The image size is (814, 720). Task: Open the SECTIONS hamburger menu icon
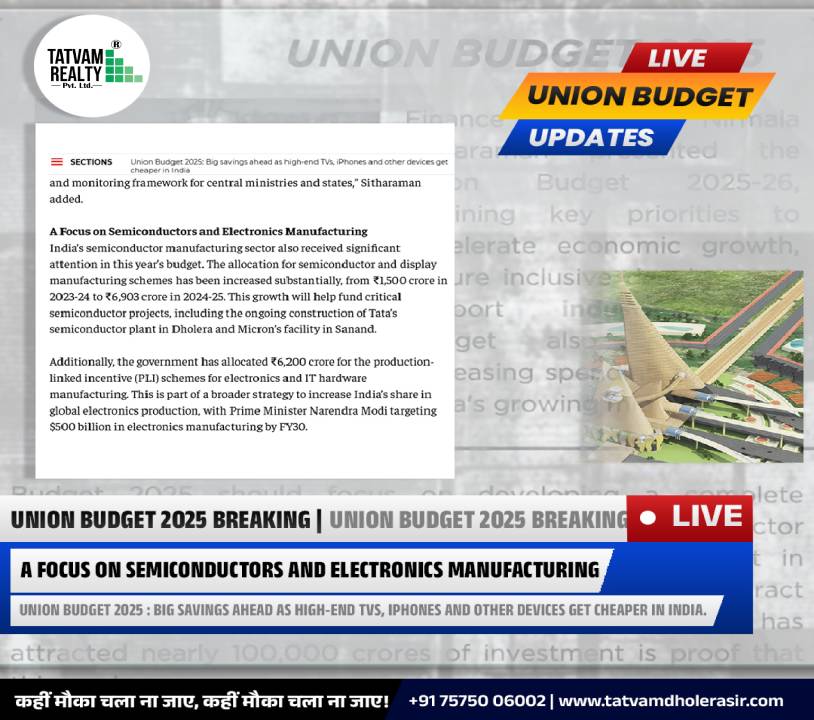(57, 162)
